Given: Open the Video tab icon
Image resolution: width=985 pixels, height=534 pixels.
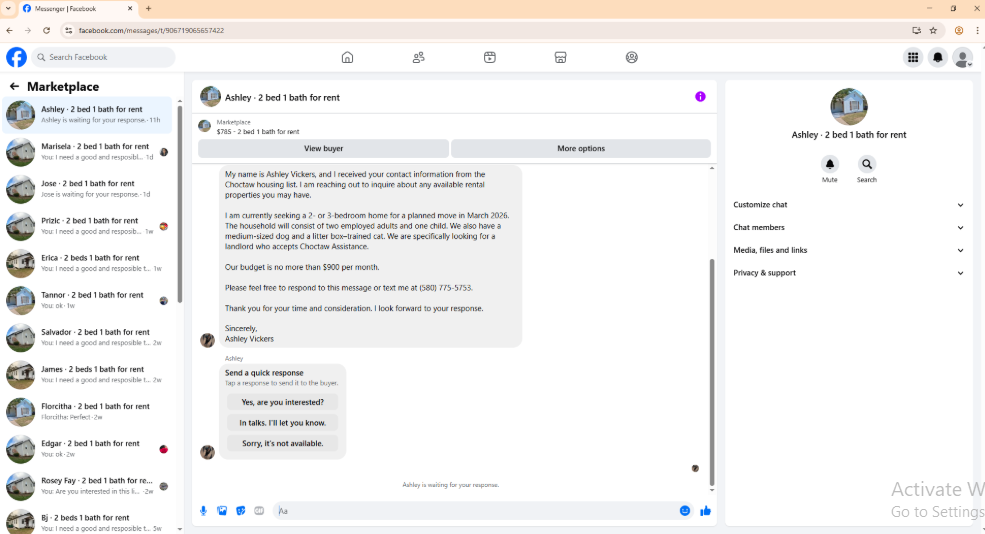Looking at the screenshot, I should click(490, 57).
